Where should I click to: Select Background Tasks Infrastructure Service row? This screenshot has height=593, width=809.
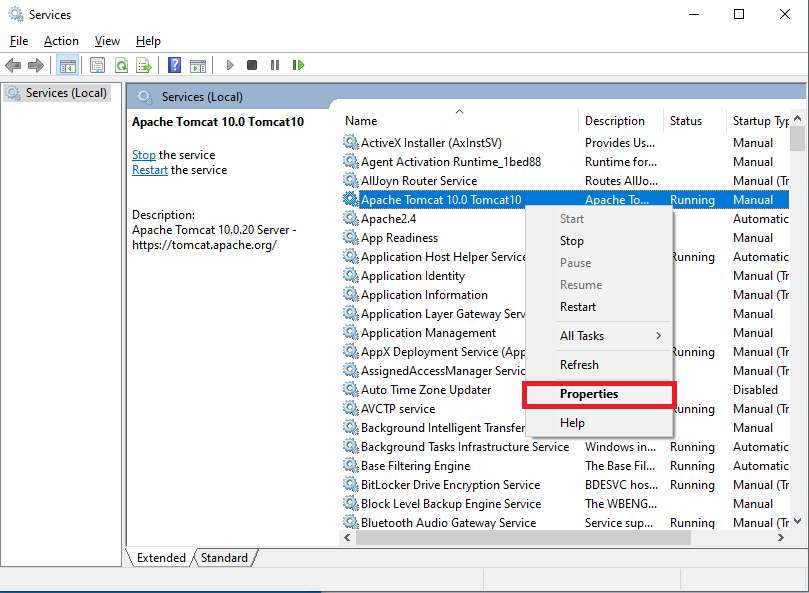click(565, 446)
